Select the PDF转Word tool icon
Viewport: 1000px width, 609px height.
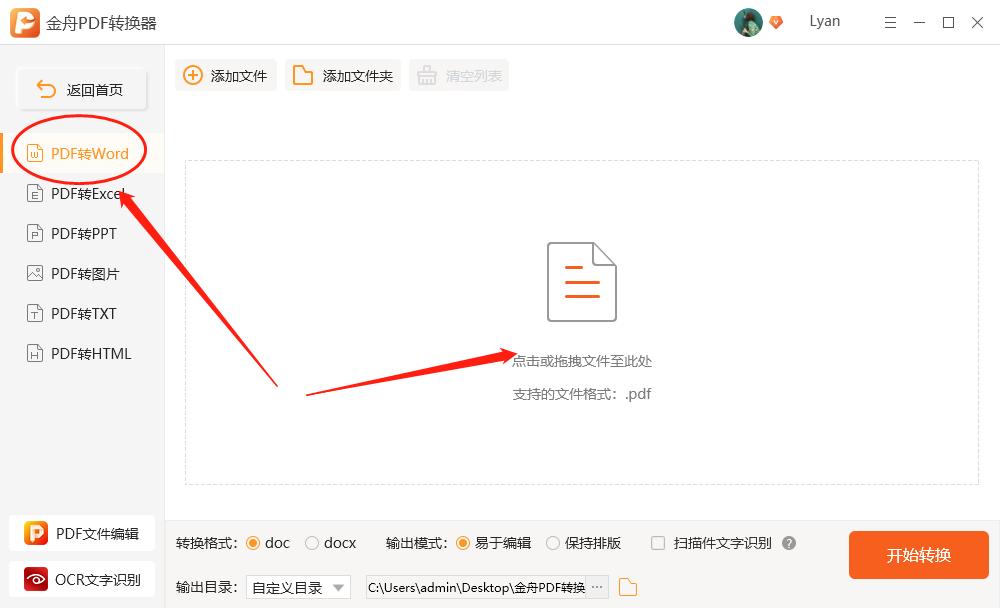click(x=37, y=153)
